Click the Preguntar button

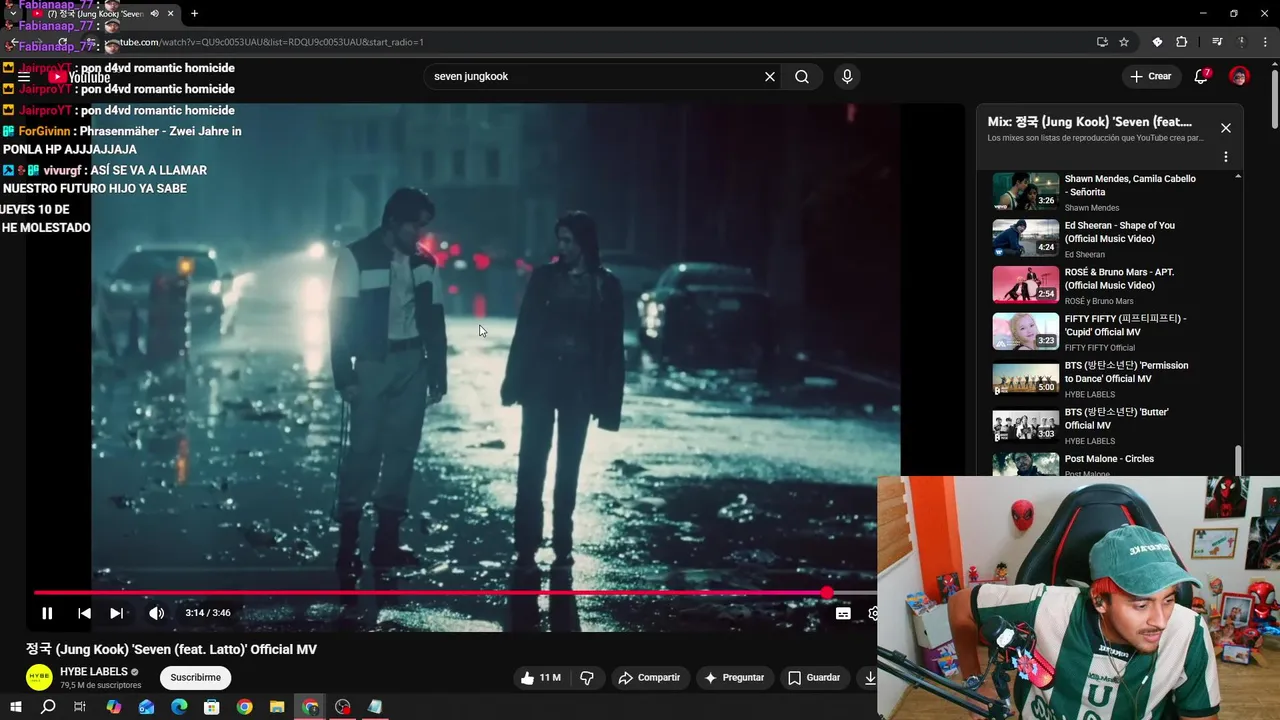tap(734, 678)
